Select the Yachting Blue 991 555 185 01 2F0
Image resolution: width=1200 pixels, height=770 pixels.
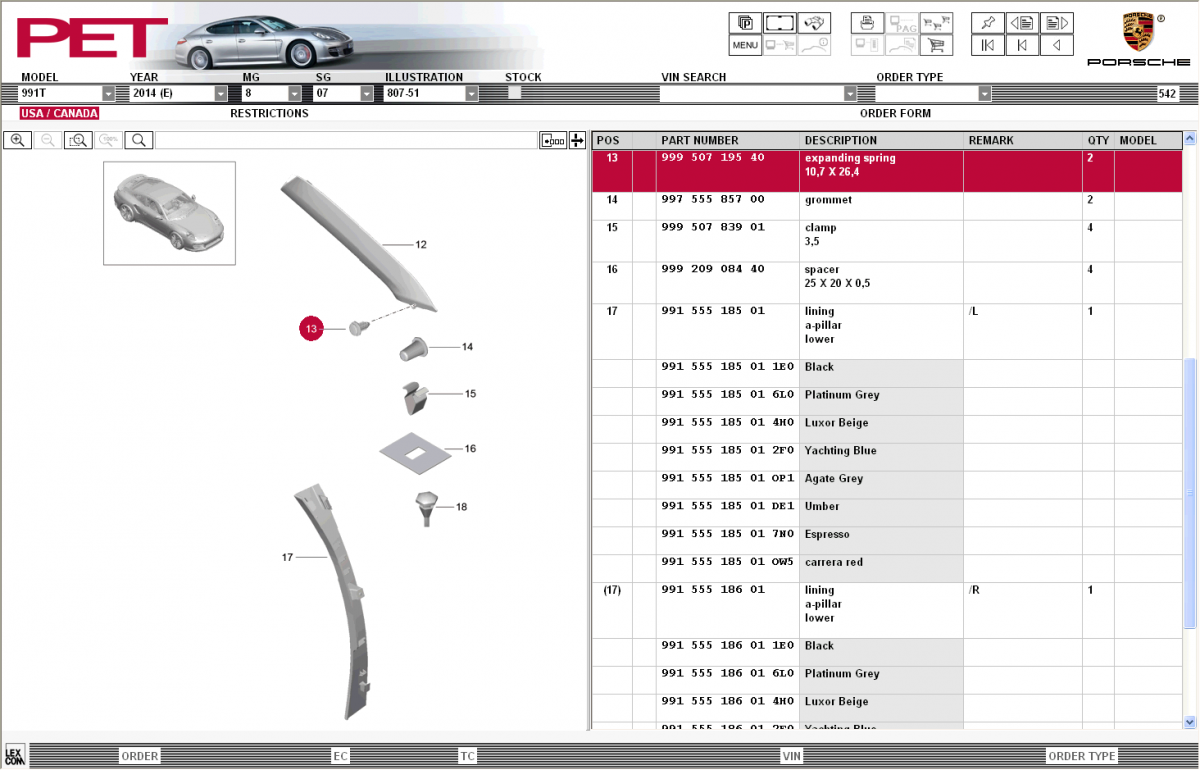point(888,458)
